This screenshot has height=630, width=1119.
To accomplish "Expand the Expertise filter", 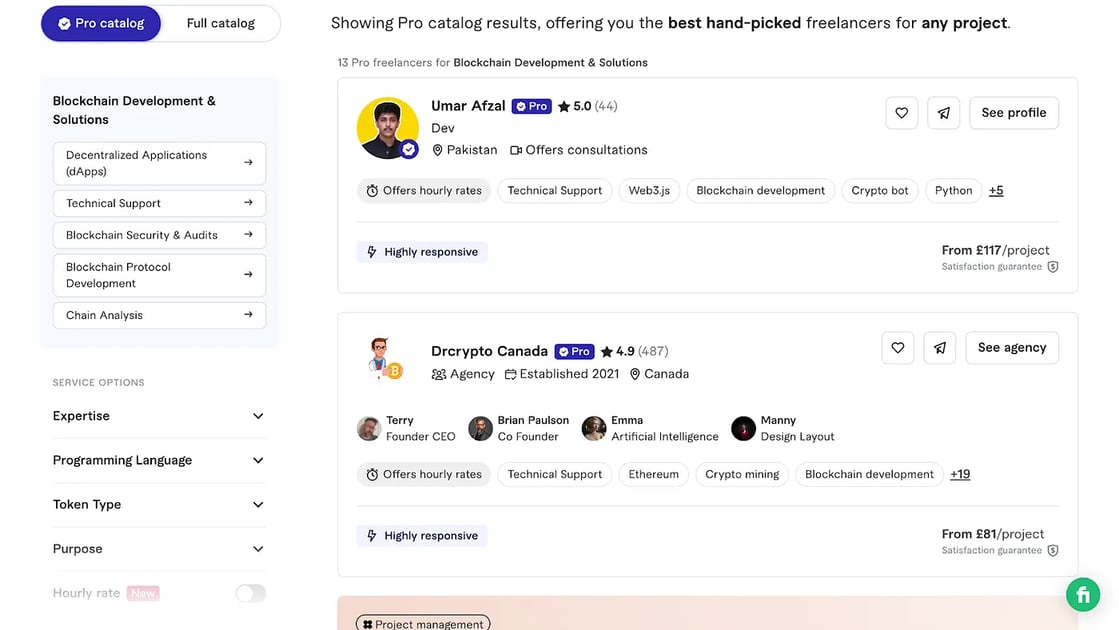I will tap(158, 416).
